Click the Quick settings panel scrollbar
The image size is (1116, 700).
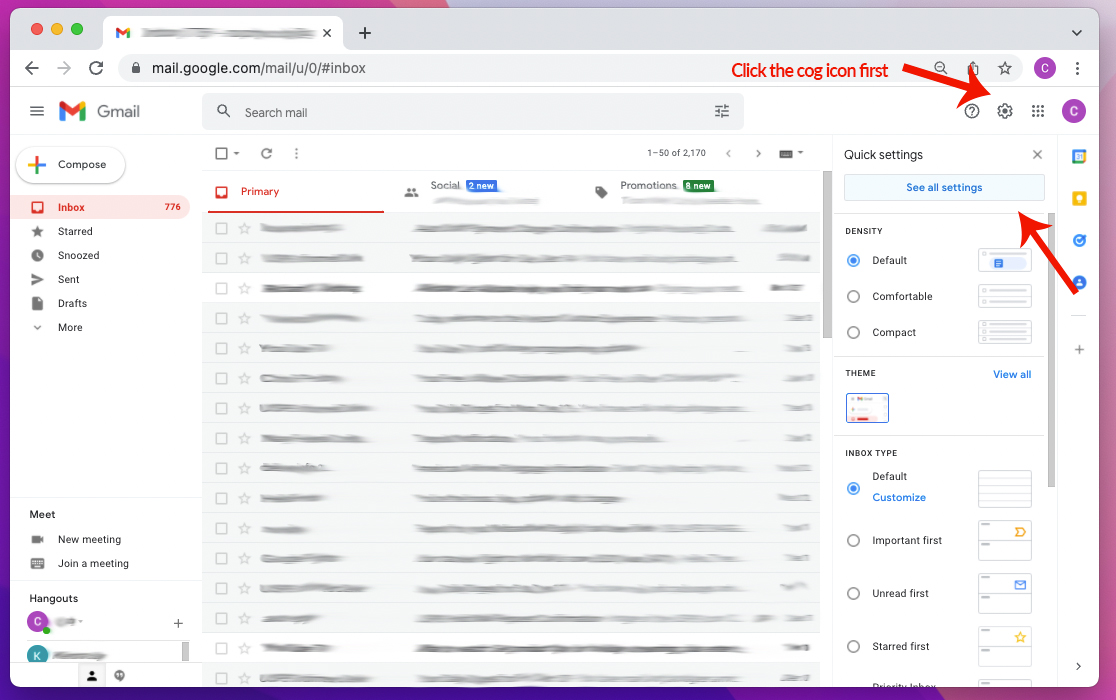click(x=1051, y=349)
